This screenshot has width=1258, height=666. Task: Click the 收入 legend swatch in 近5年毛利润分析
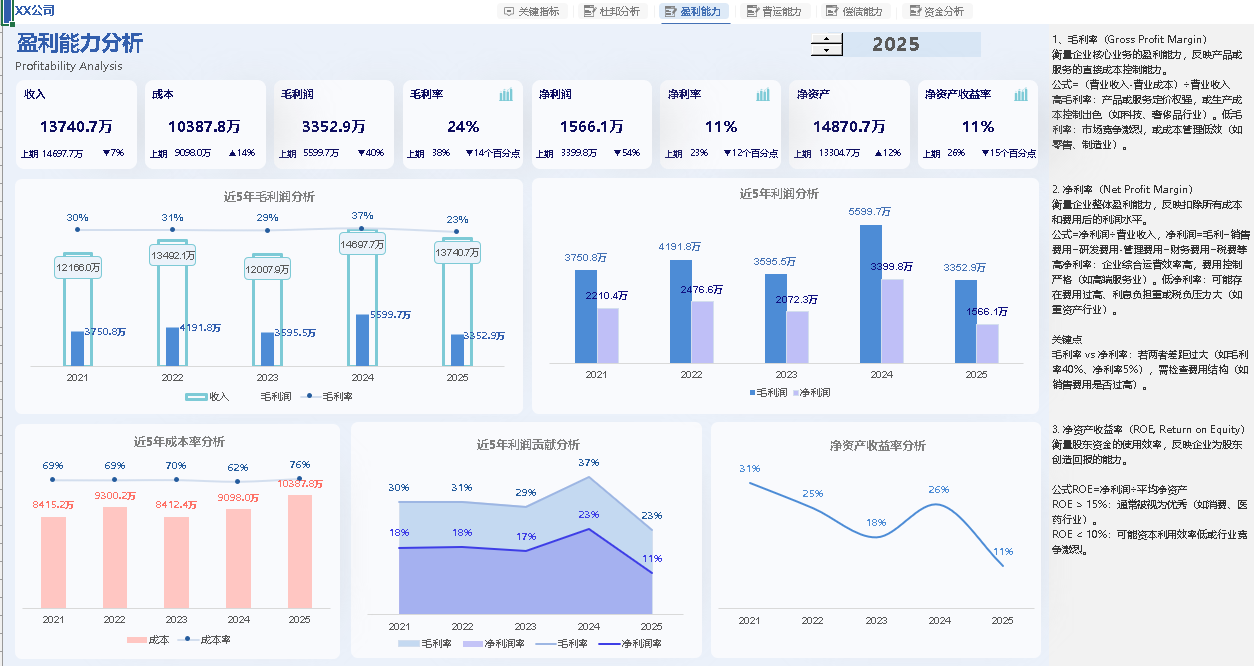tap(196, 397)
